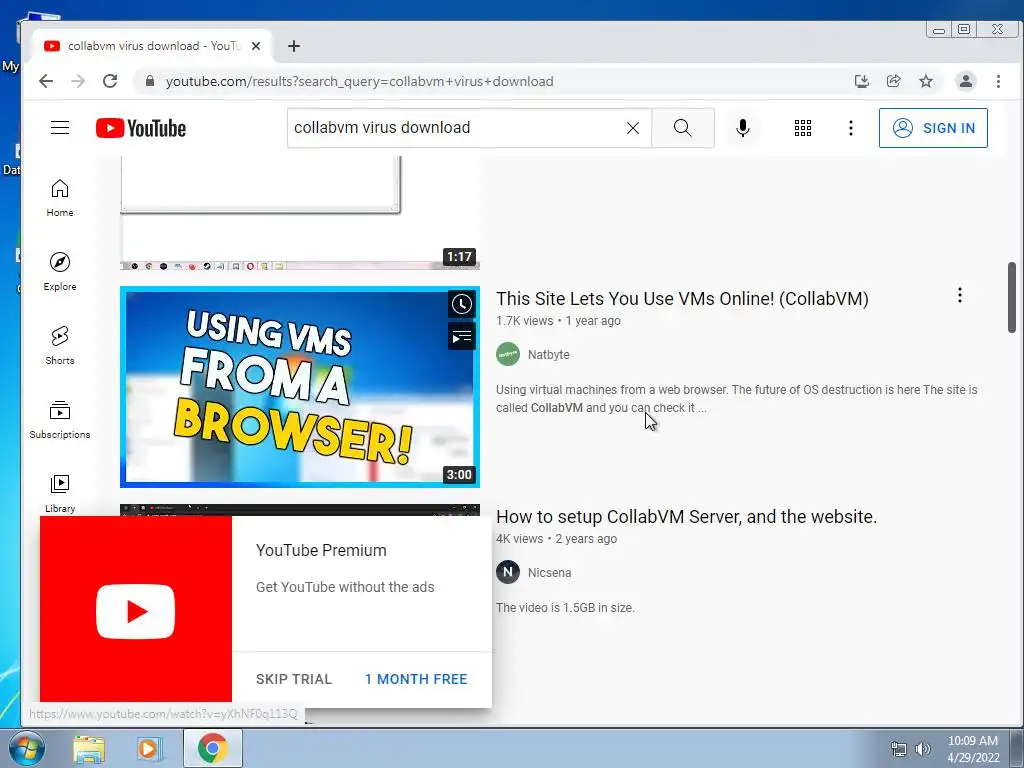Viewport: 1024px width, 768px height.
Task: Click the '4K views' text
Action: coord(519,539)
